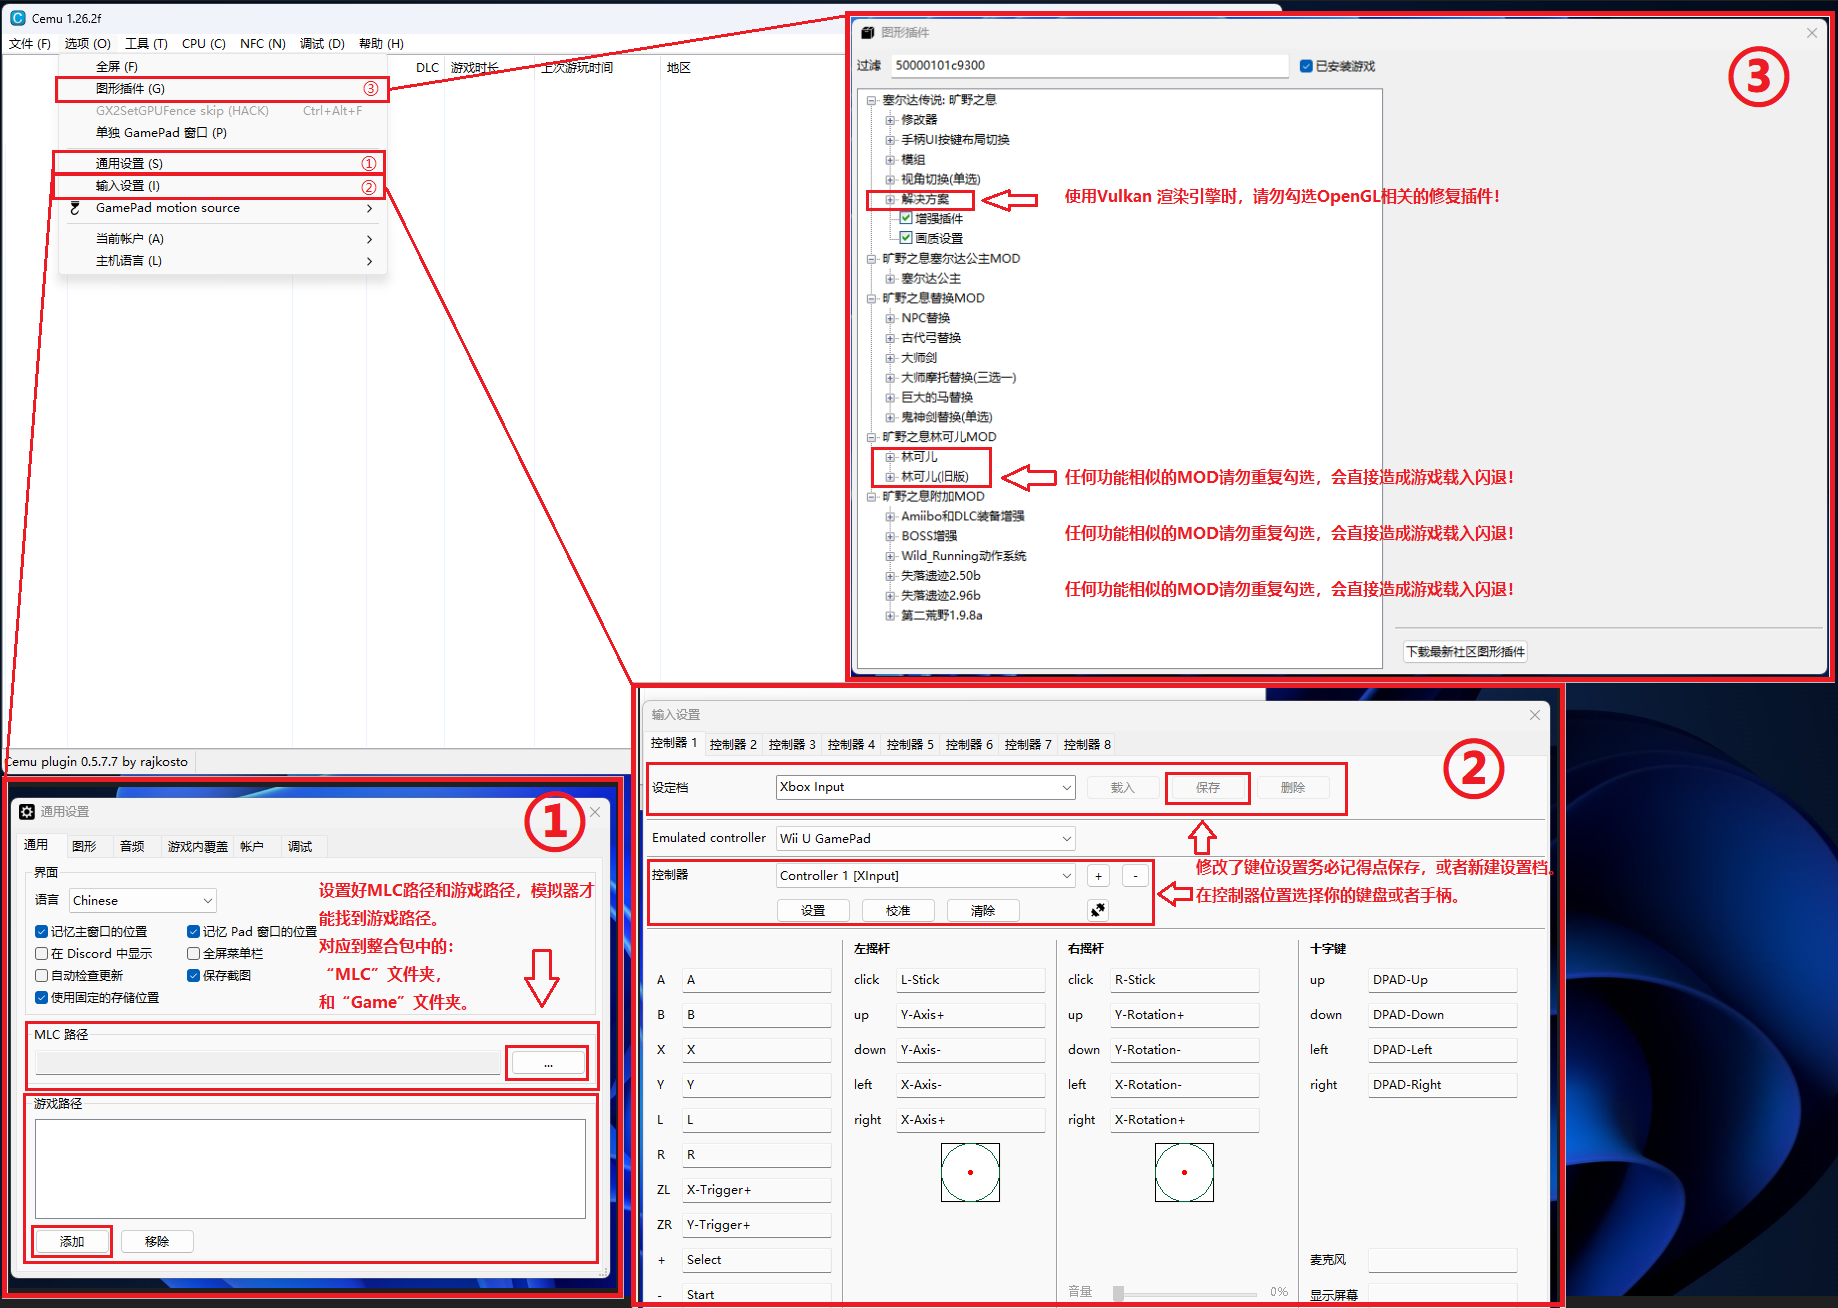Open the Emulated controller Wii U GamePad dropdown
Viewport: 1838px width, 1308px height.
(x=926, y=838)
